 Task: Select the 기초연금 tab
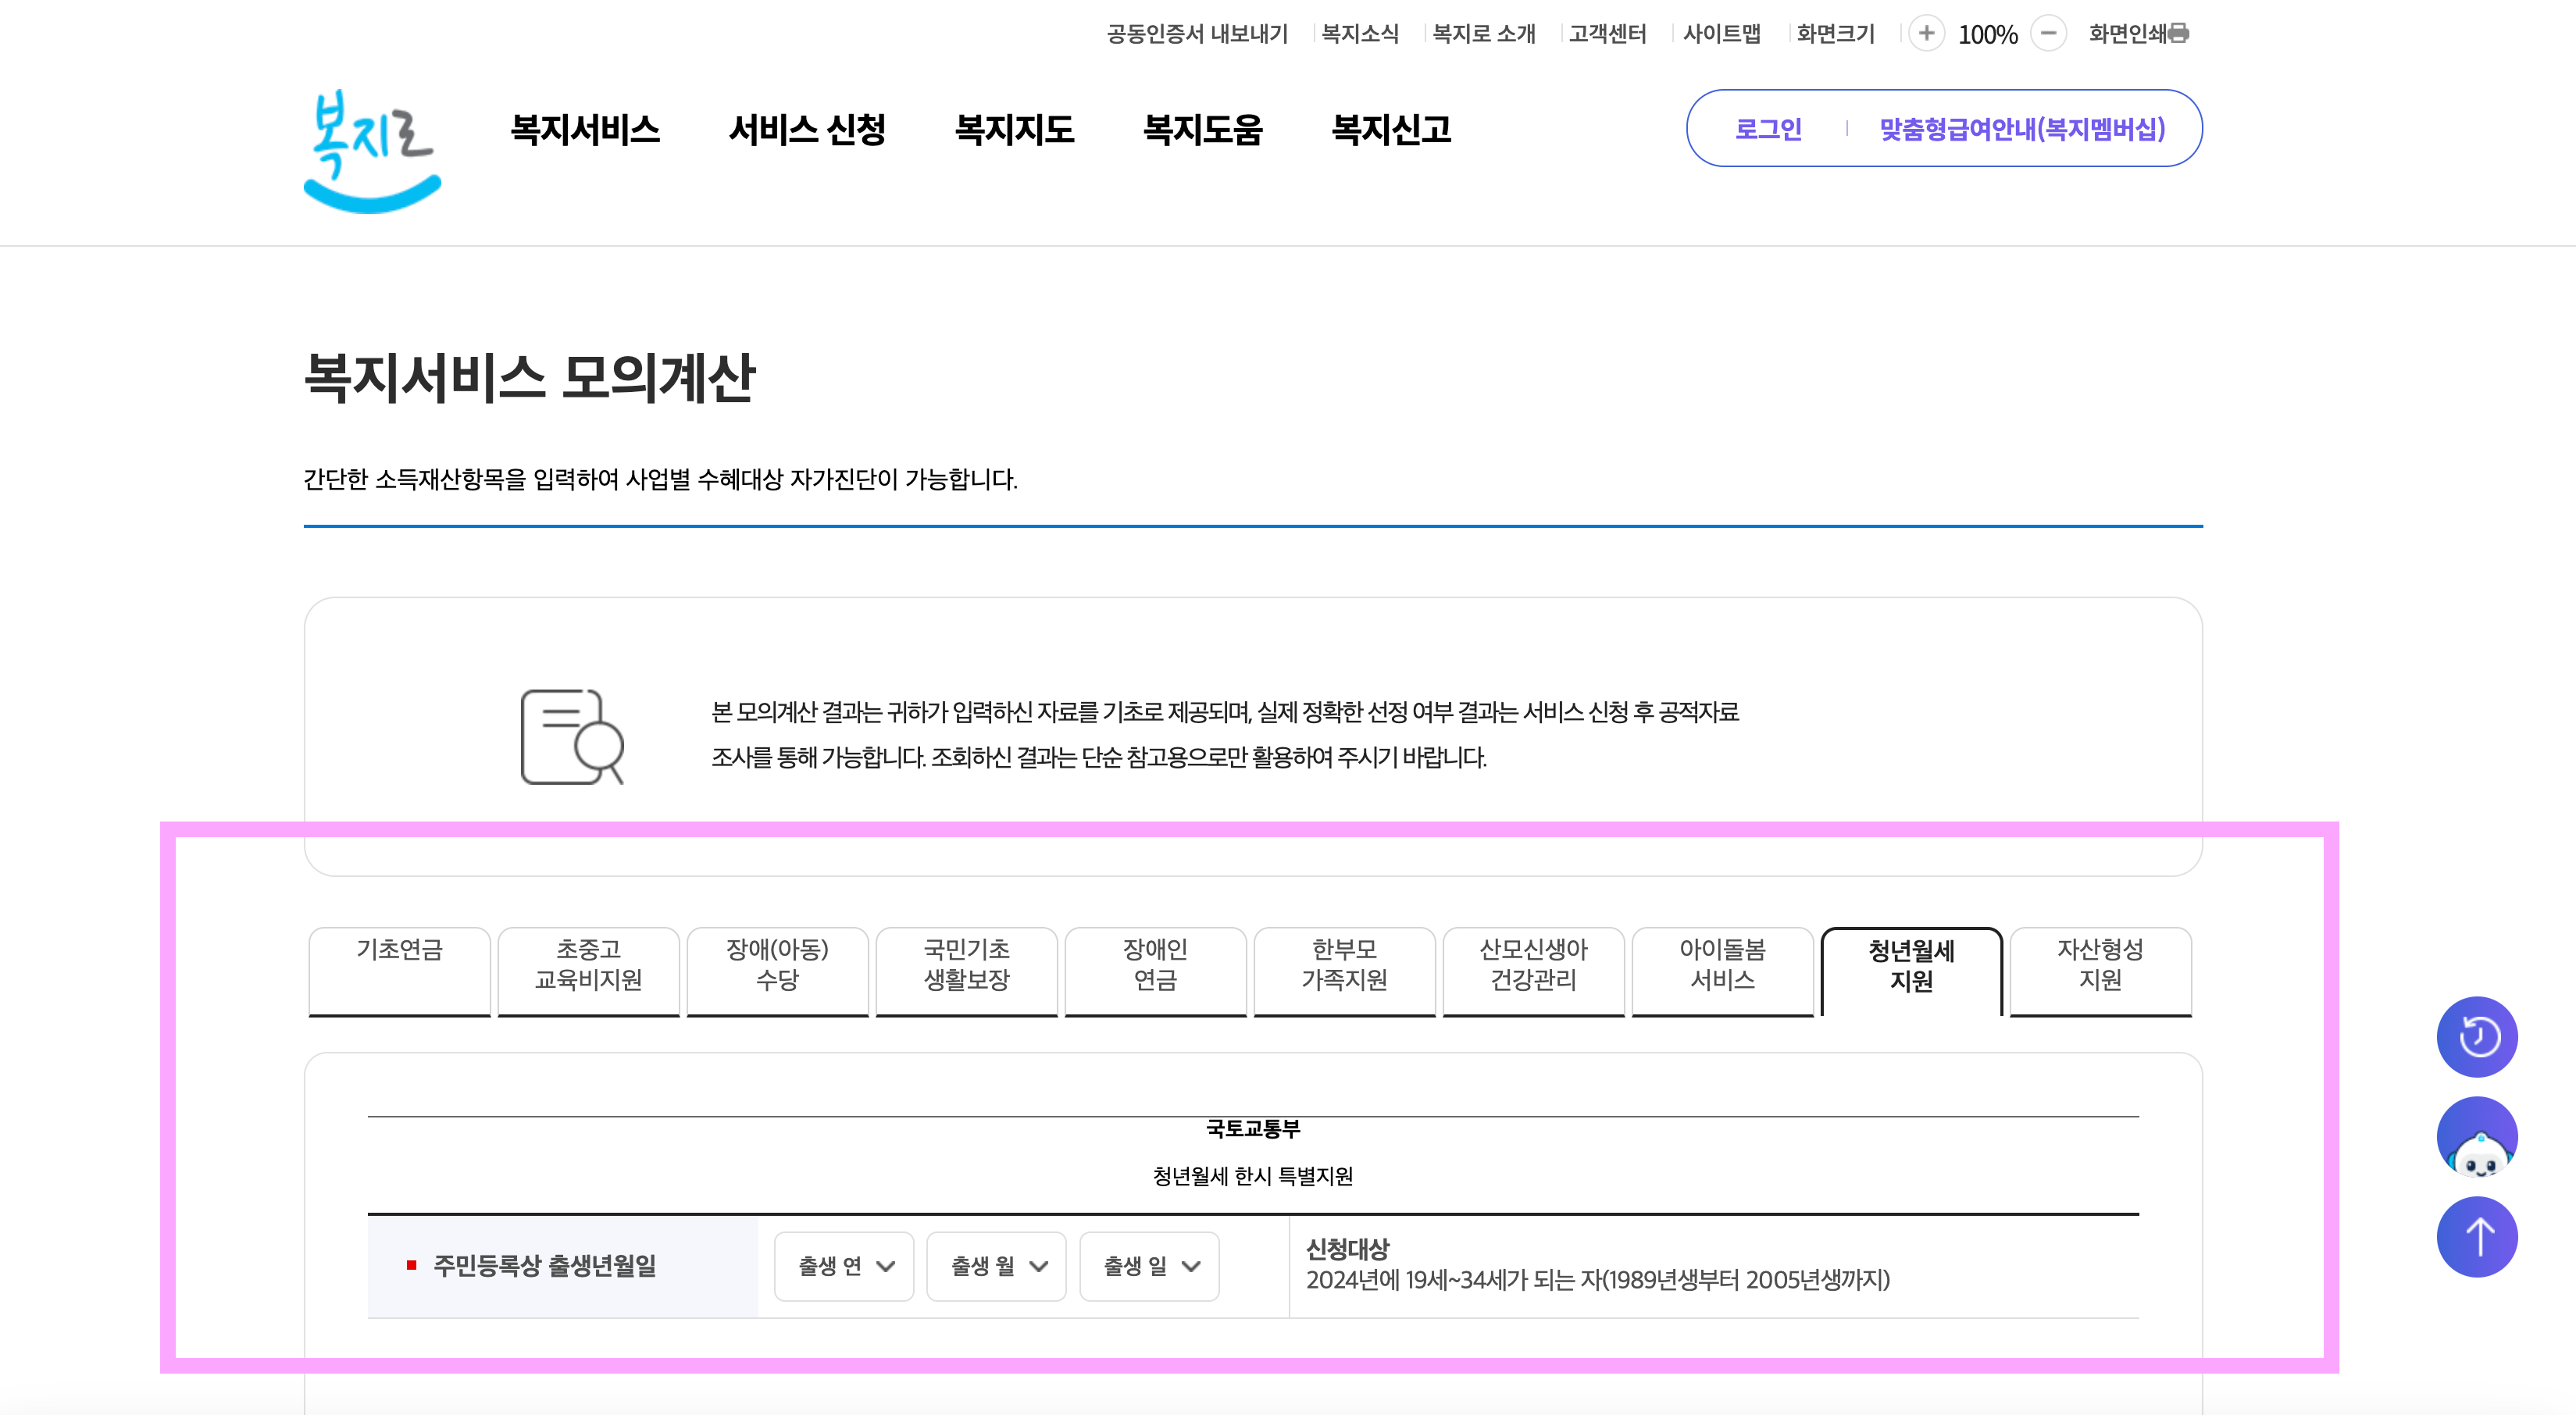[399, 971]
